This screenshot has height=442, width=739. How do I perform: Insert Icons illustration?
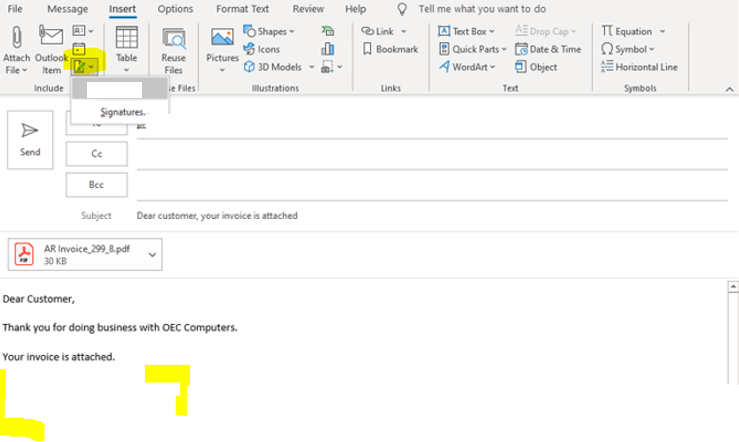pyautogui.click(x=262, y=49)
